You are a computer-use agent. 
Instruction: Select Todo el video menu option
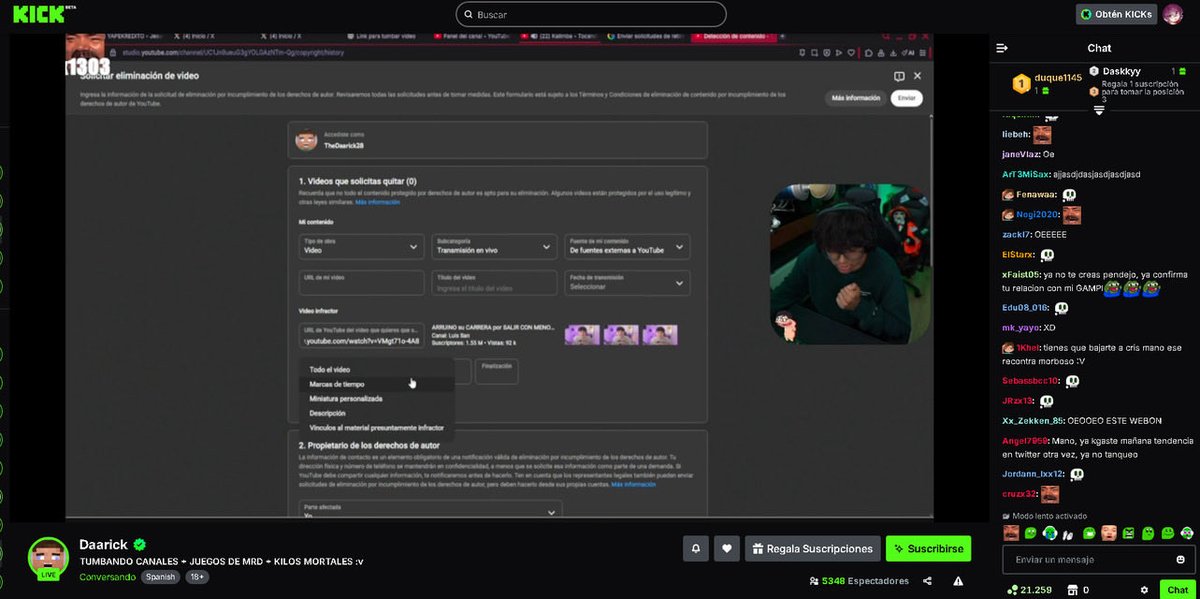point(376,369)
